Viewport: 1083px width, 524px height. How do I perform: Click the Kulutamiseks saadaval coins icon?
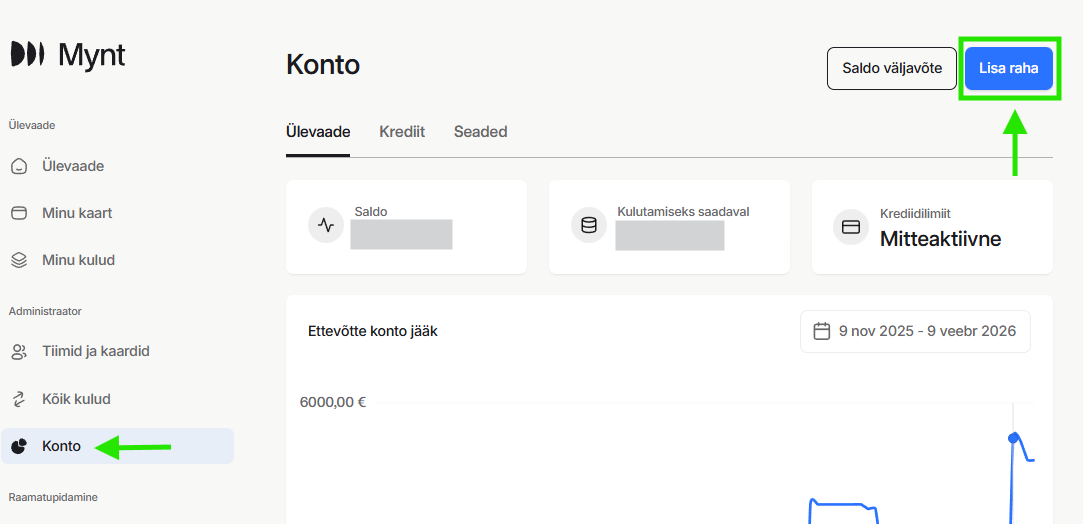pos(589,226)
